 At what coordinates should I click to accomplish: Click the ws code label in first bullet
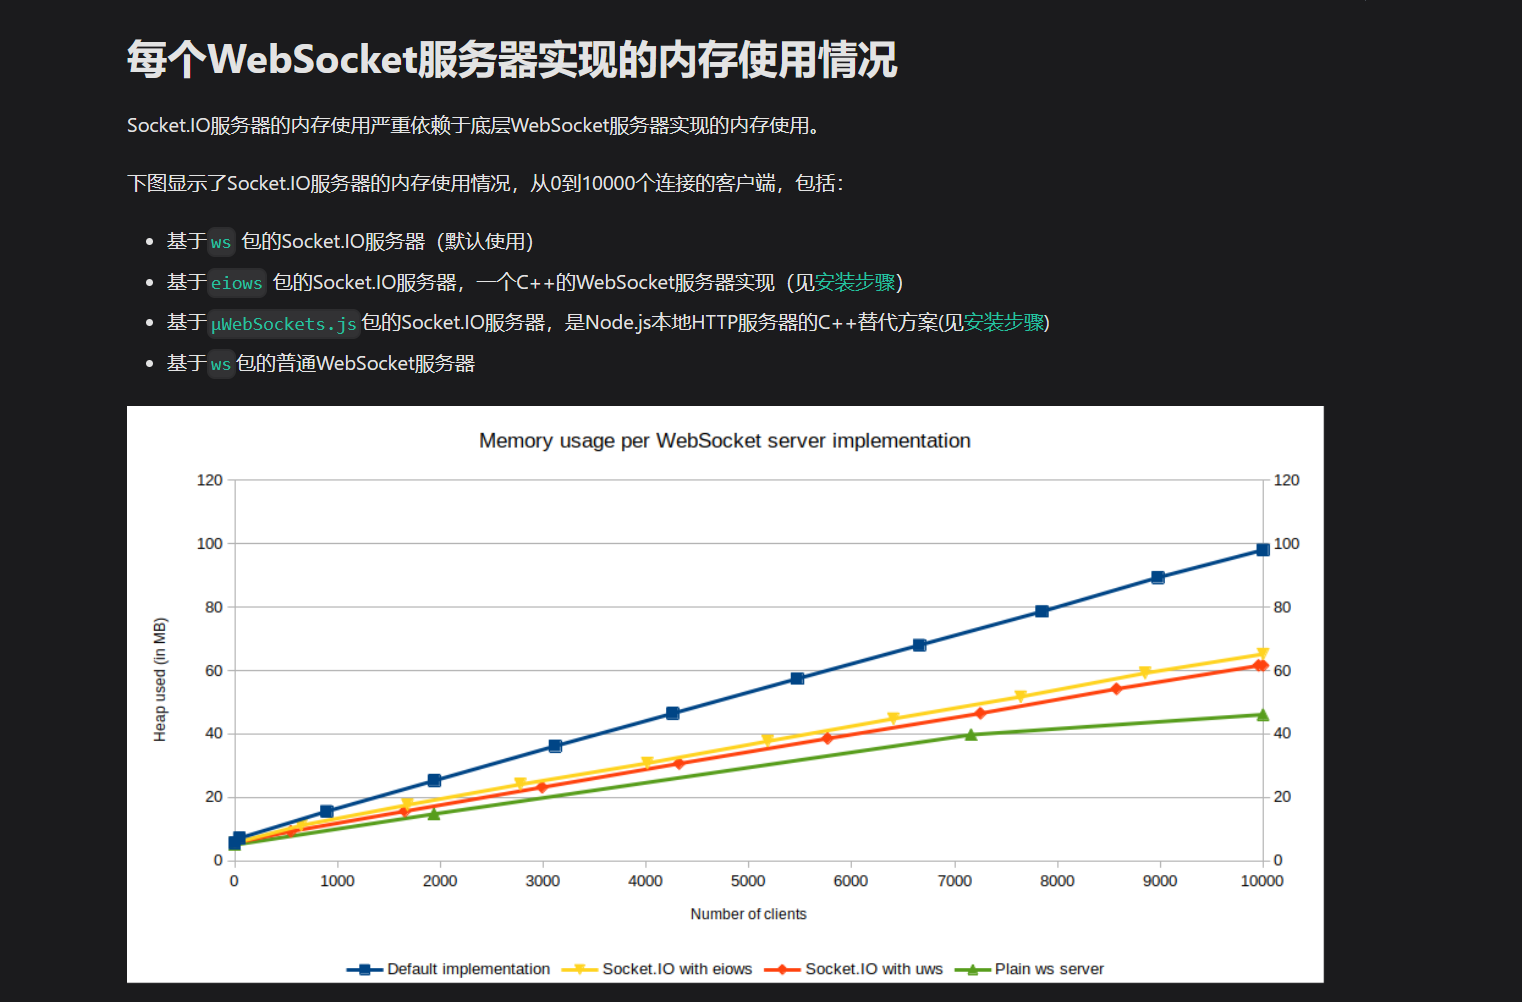(221, 243)
